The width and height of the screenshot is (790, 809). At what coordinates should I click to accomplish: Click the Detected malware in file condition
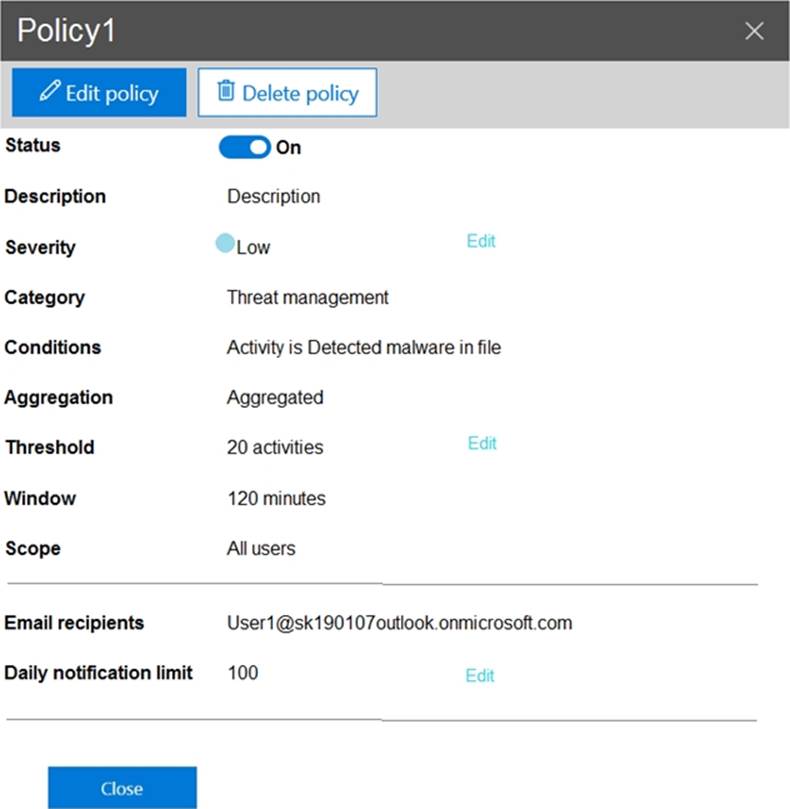click(363, 347)
